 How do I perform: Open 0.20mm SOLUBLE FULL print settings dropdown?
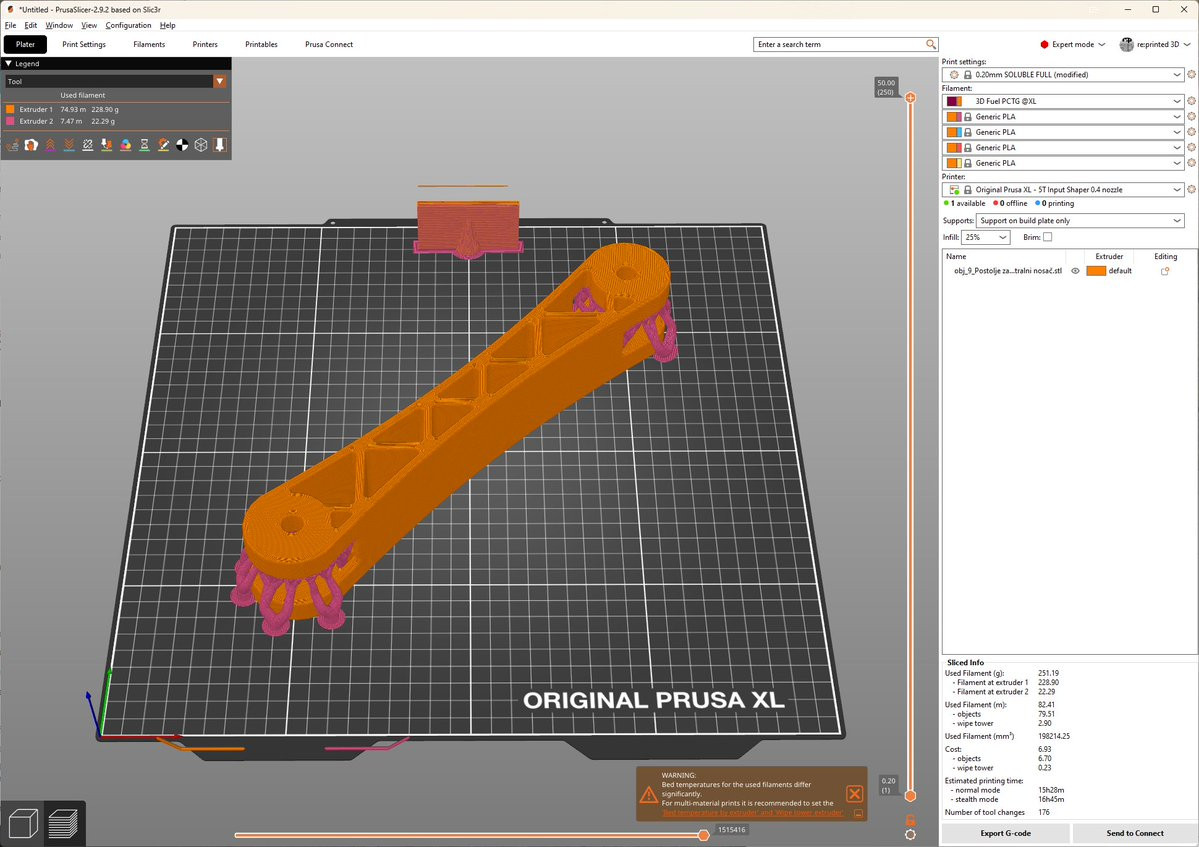tap(1064, 74)
